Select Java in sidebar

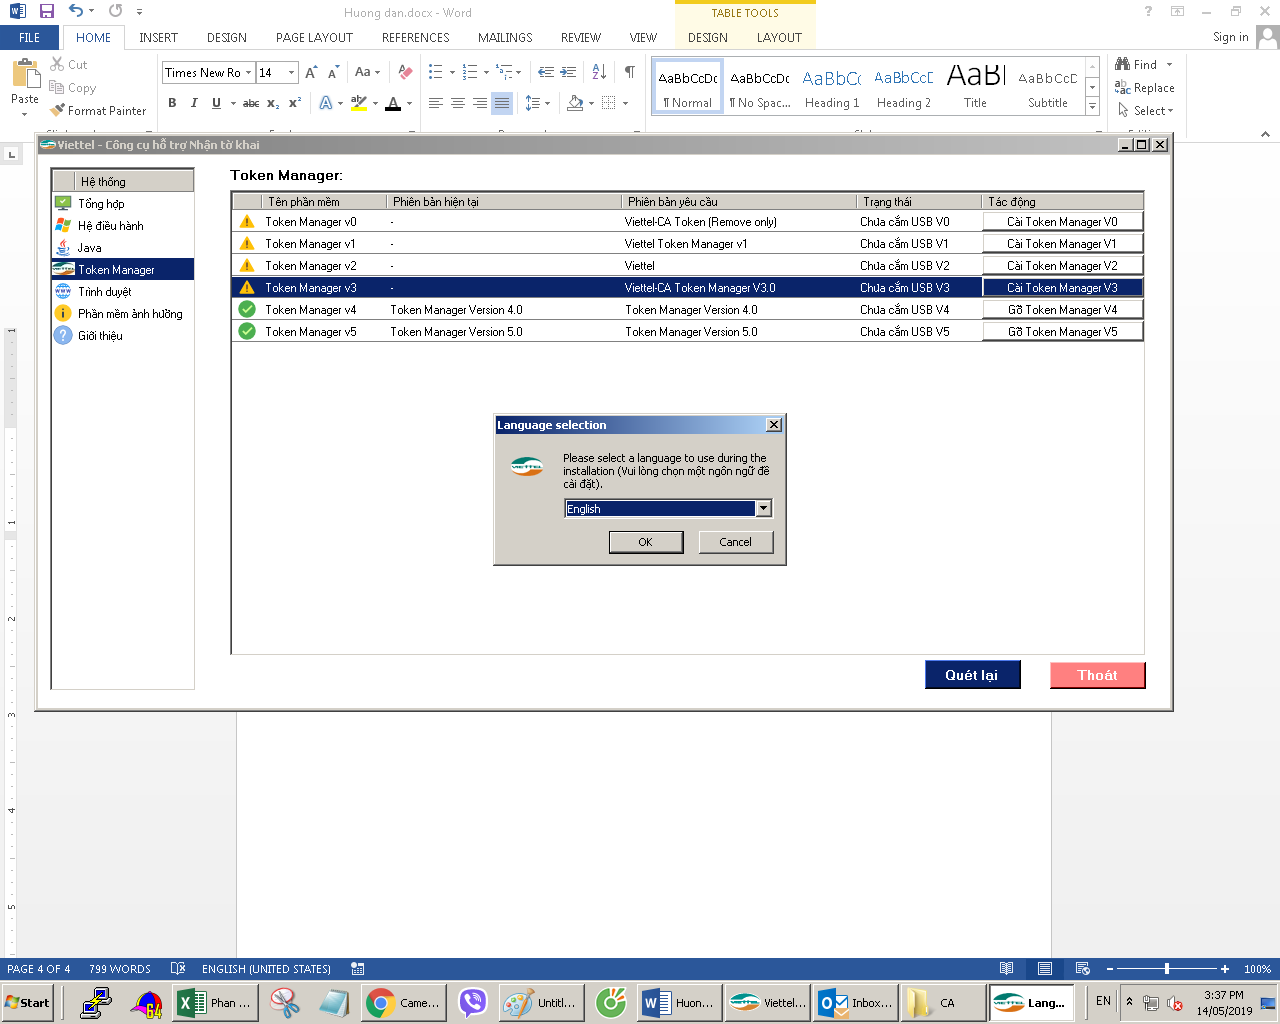pos(123,248)
